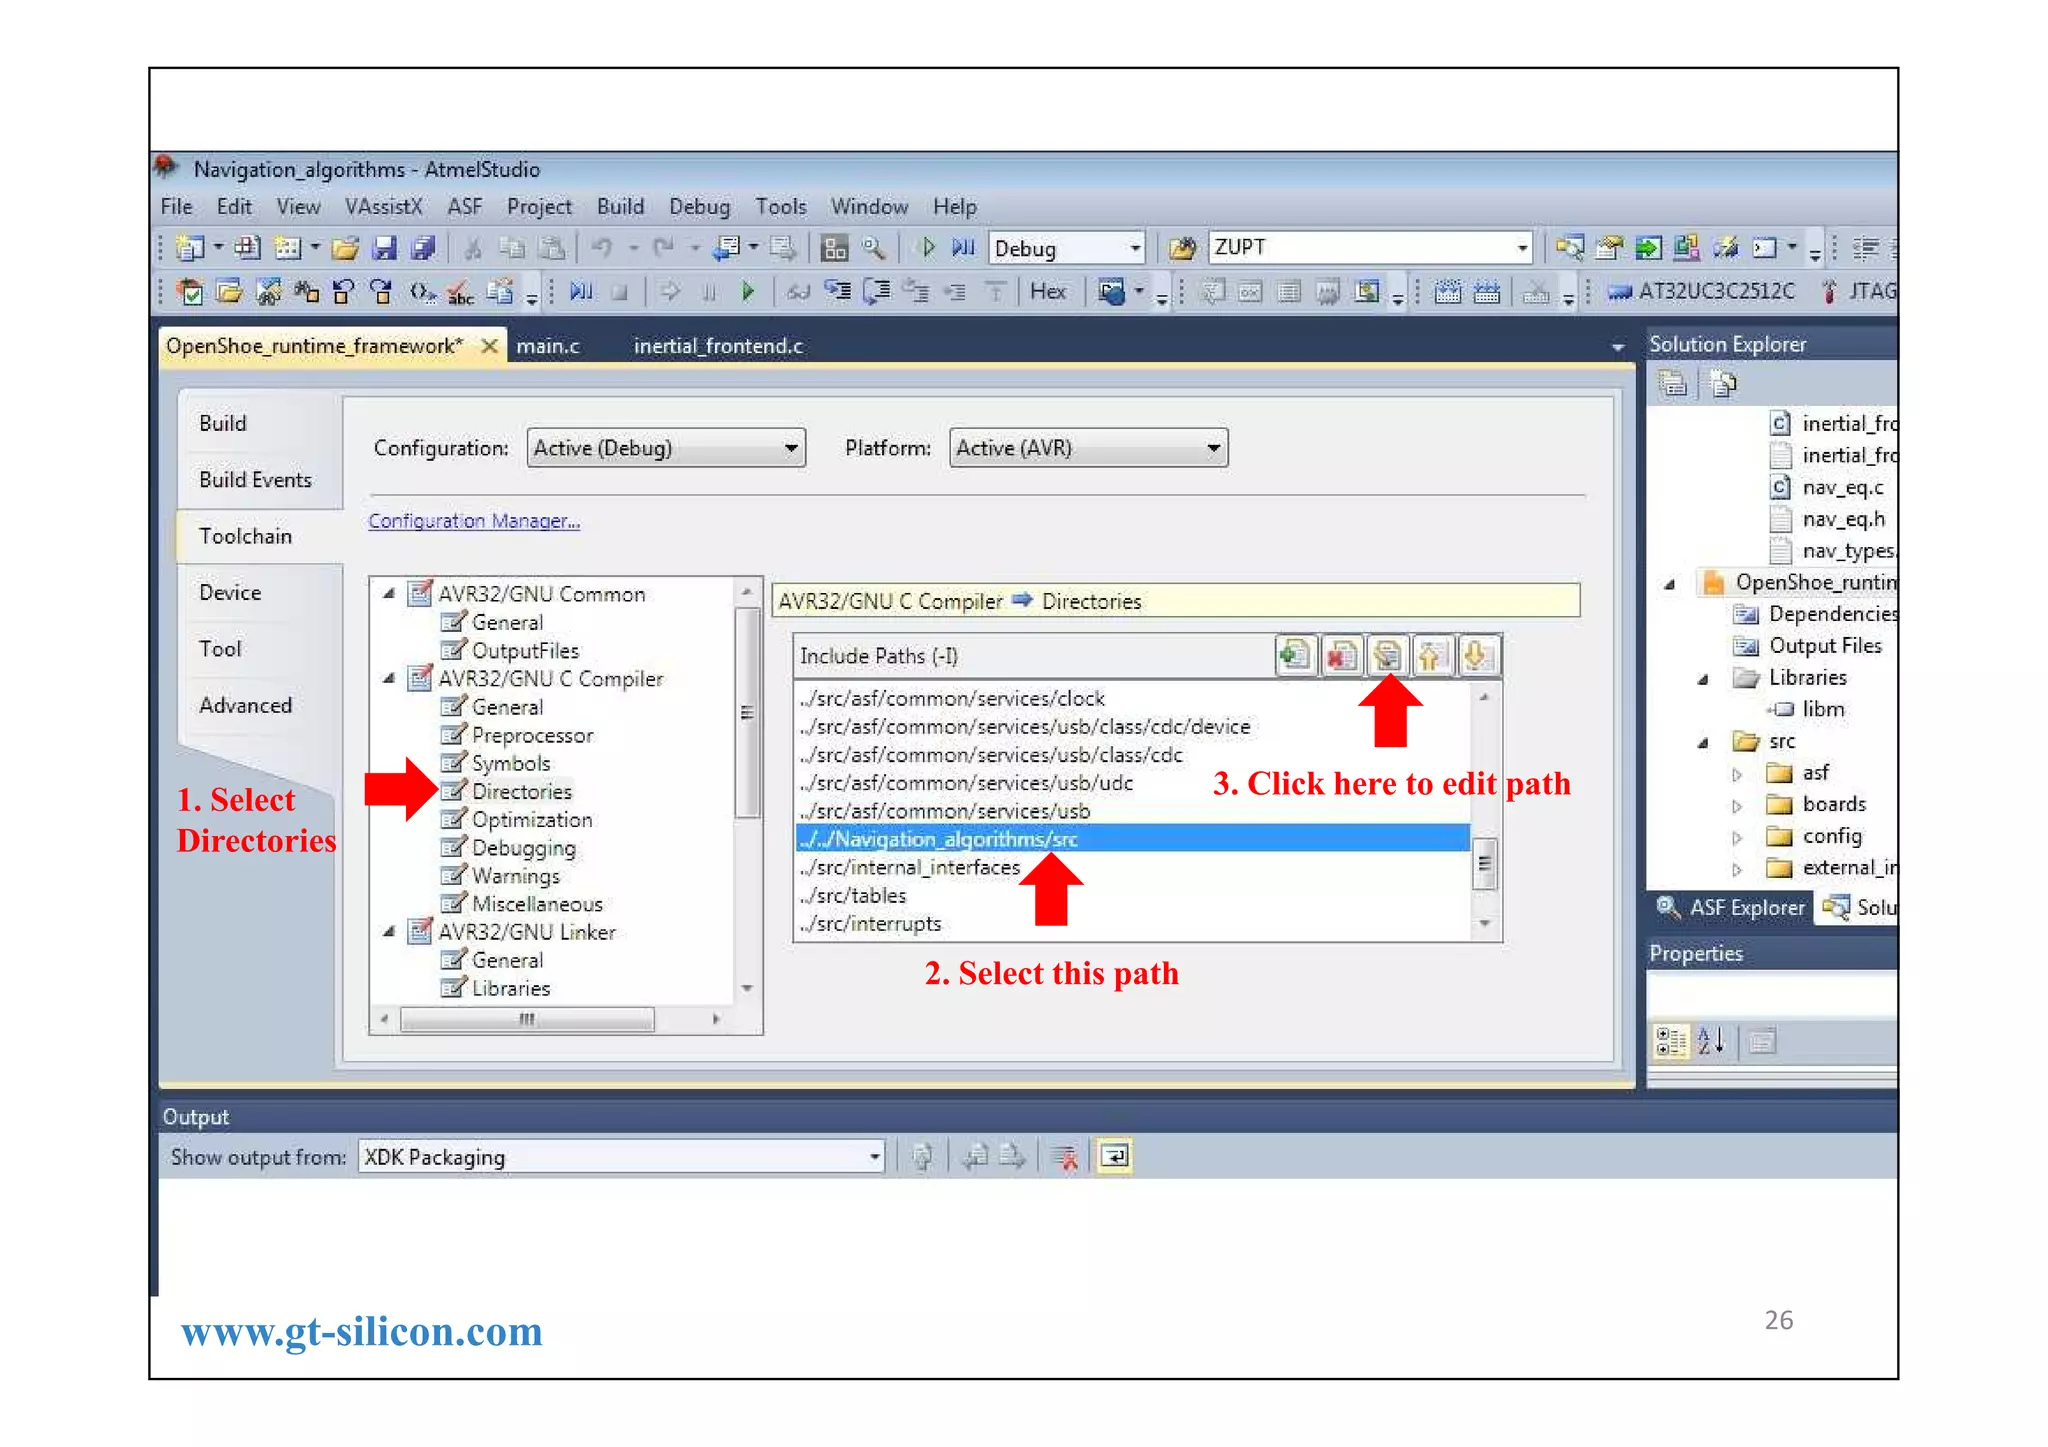Screen dimensions: 2048x1447
Task: Collapse the AVR32/GNU C Compiler node
Action: pos(389,679)
